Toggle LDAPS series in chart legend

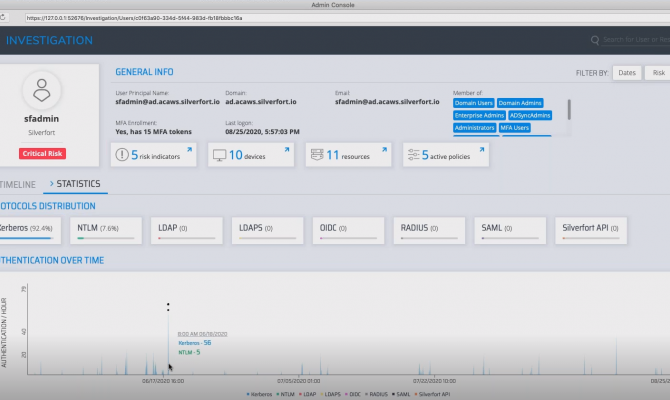pos(331,394)
